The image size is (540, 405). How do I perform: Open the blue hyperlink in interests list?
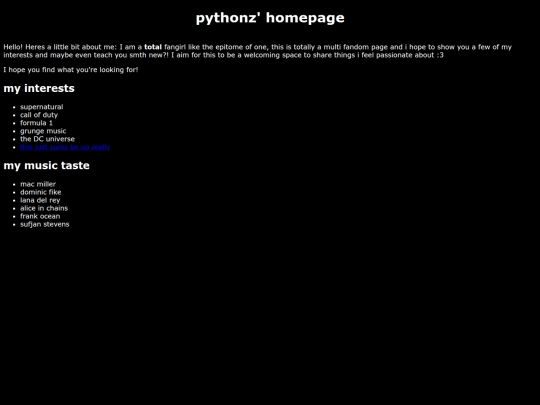[x=65, y=147]
